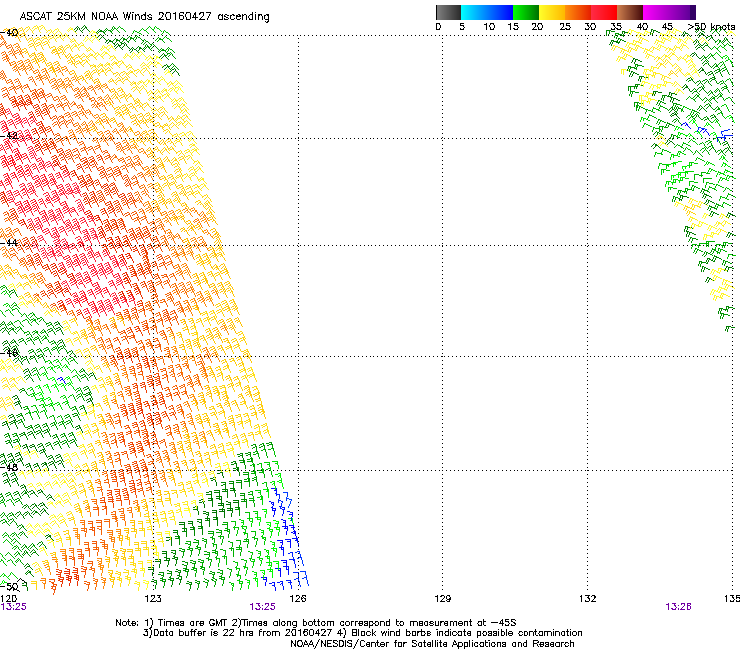This screenshot has height=650, width=740.
Task: Click the '45' tick label on the color scale
Action: (667, 27)
